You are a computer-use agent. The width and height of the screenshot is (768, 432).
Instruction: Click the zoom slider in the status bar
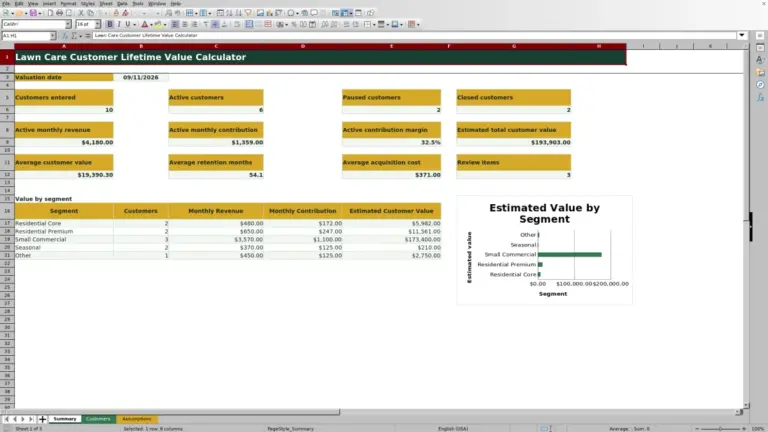tap(720, 429)
